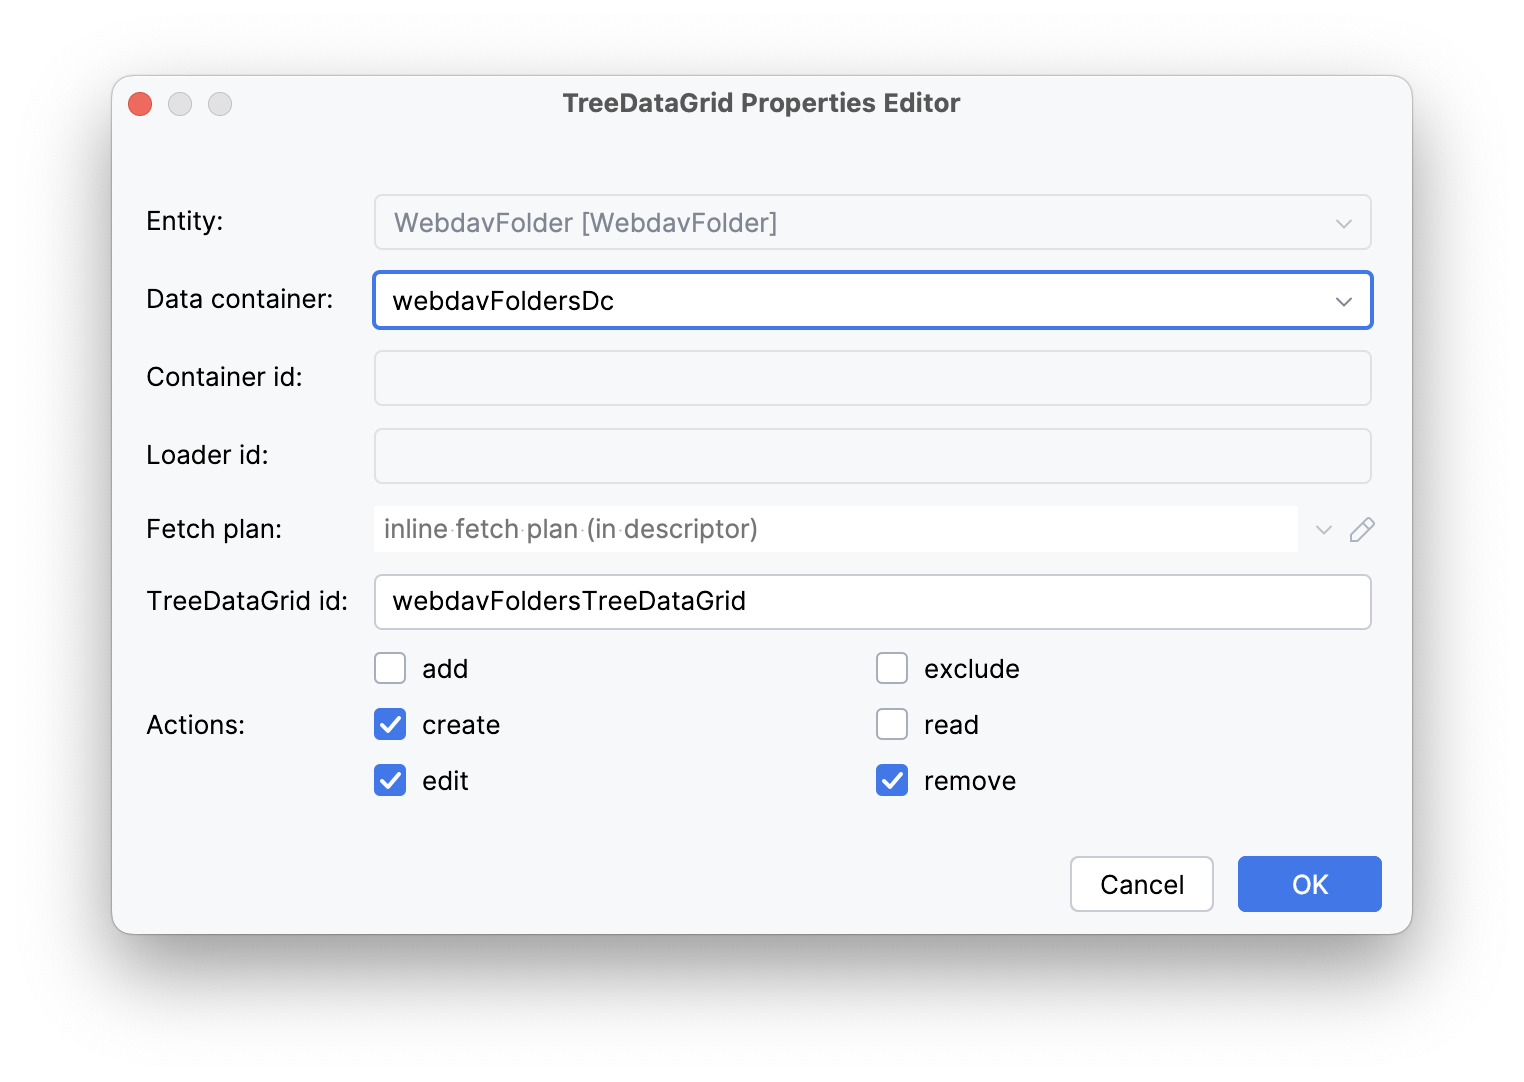The image size is (1524, 1082).
Task: Click the Container id input field
Action: pos(871,378)
